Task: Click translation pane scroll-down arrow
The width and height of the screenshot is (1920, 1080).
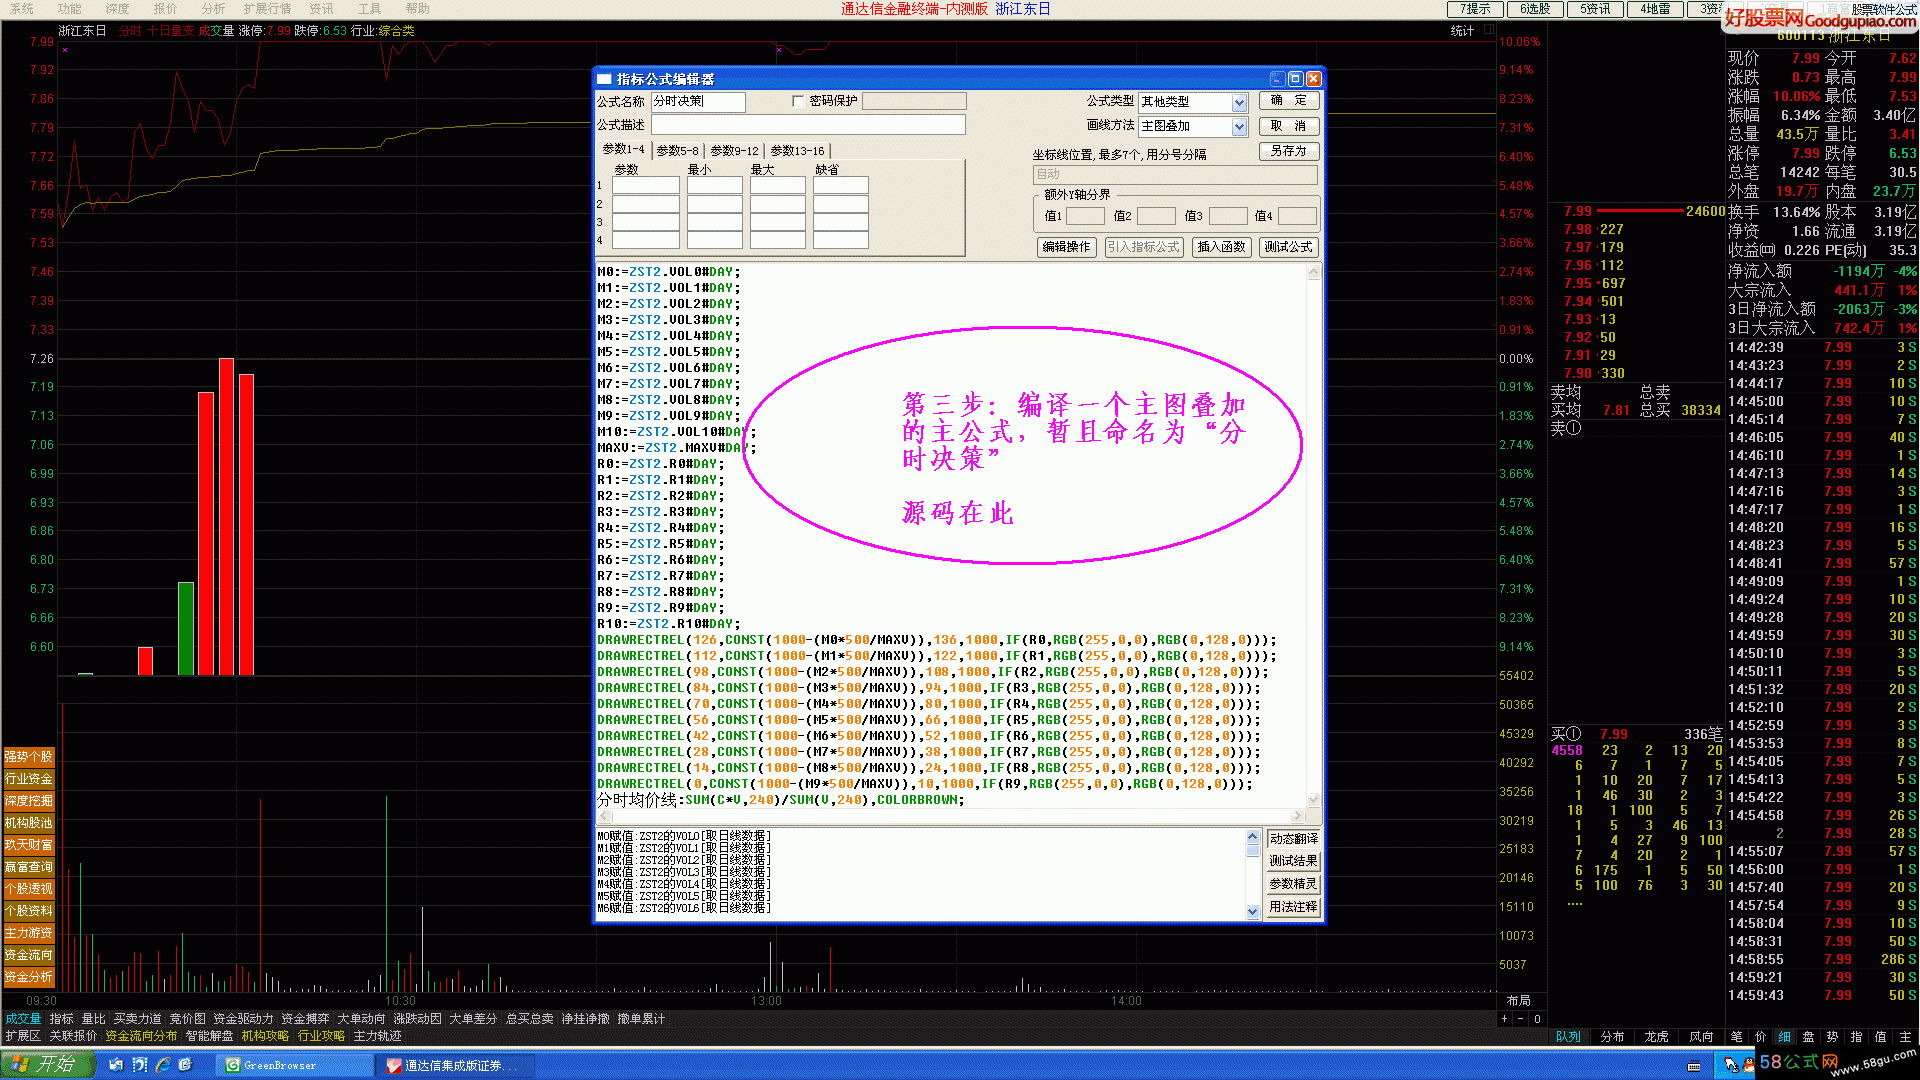Action: pyautogui.click(x=1252, y=911)
